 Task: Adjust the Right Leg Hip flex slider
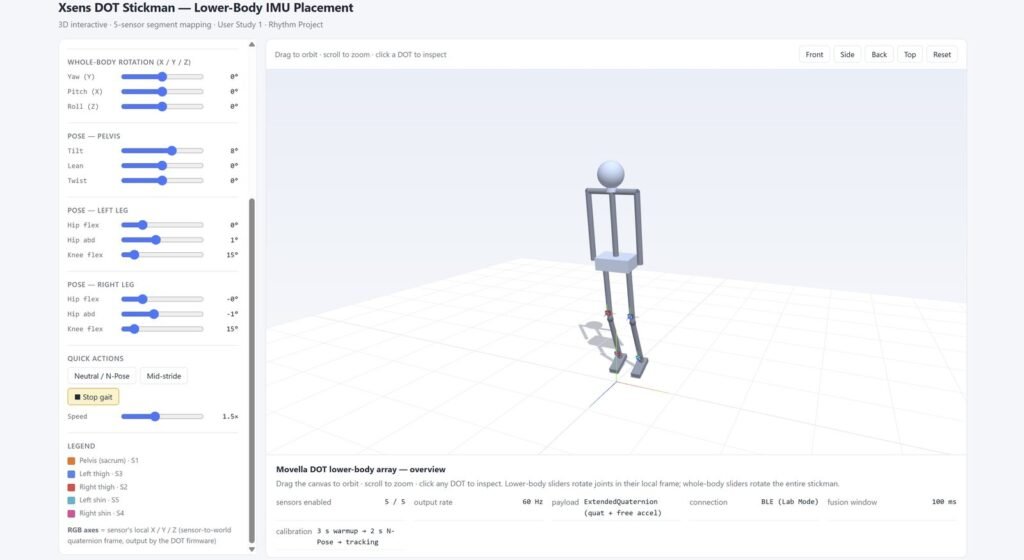coord(162,299)
